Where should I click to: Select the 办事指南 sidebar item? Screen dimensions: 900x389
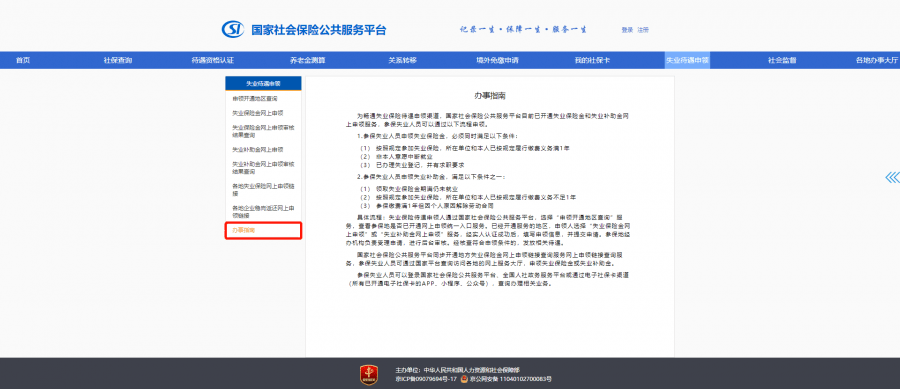click(x=263, y=230)
